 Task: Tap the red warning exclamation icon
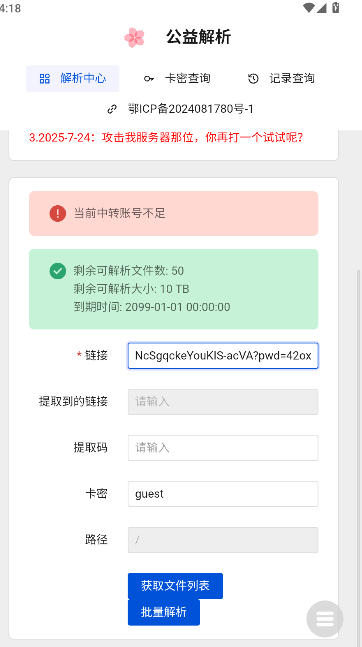tap(57, 213)
